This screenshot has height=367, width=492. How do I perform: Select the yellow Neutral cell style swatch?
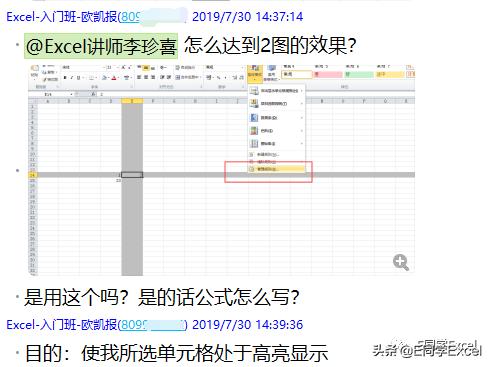click(x=390, y=74)
